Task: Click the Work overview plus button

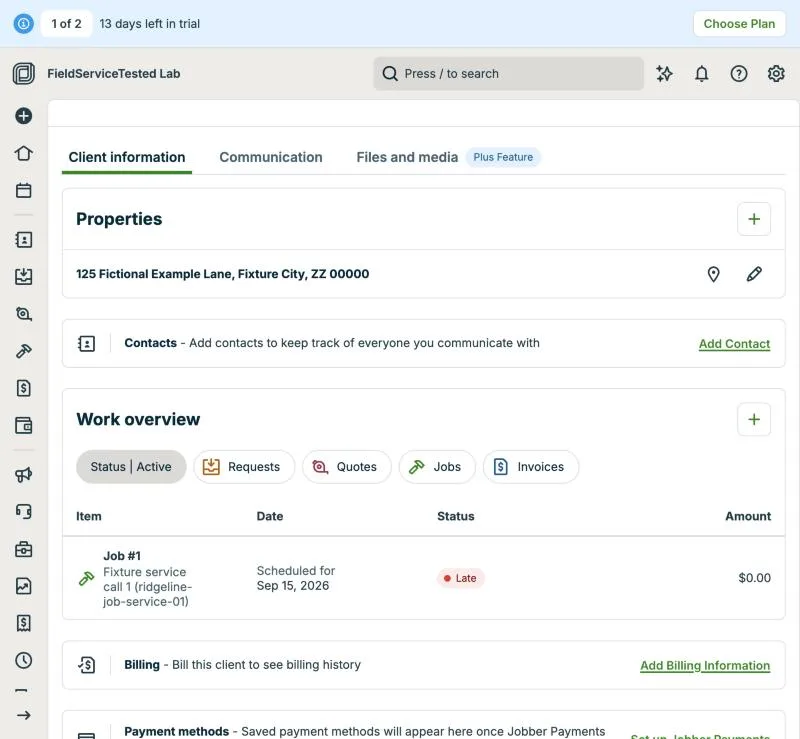Action: coord(754,420)
